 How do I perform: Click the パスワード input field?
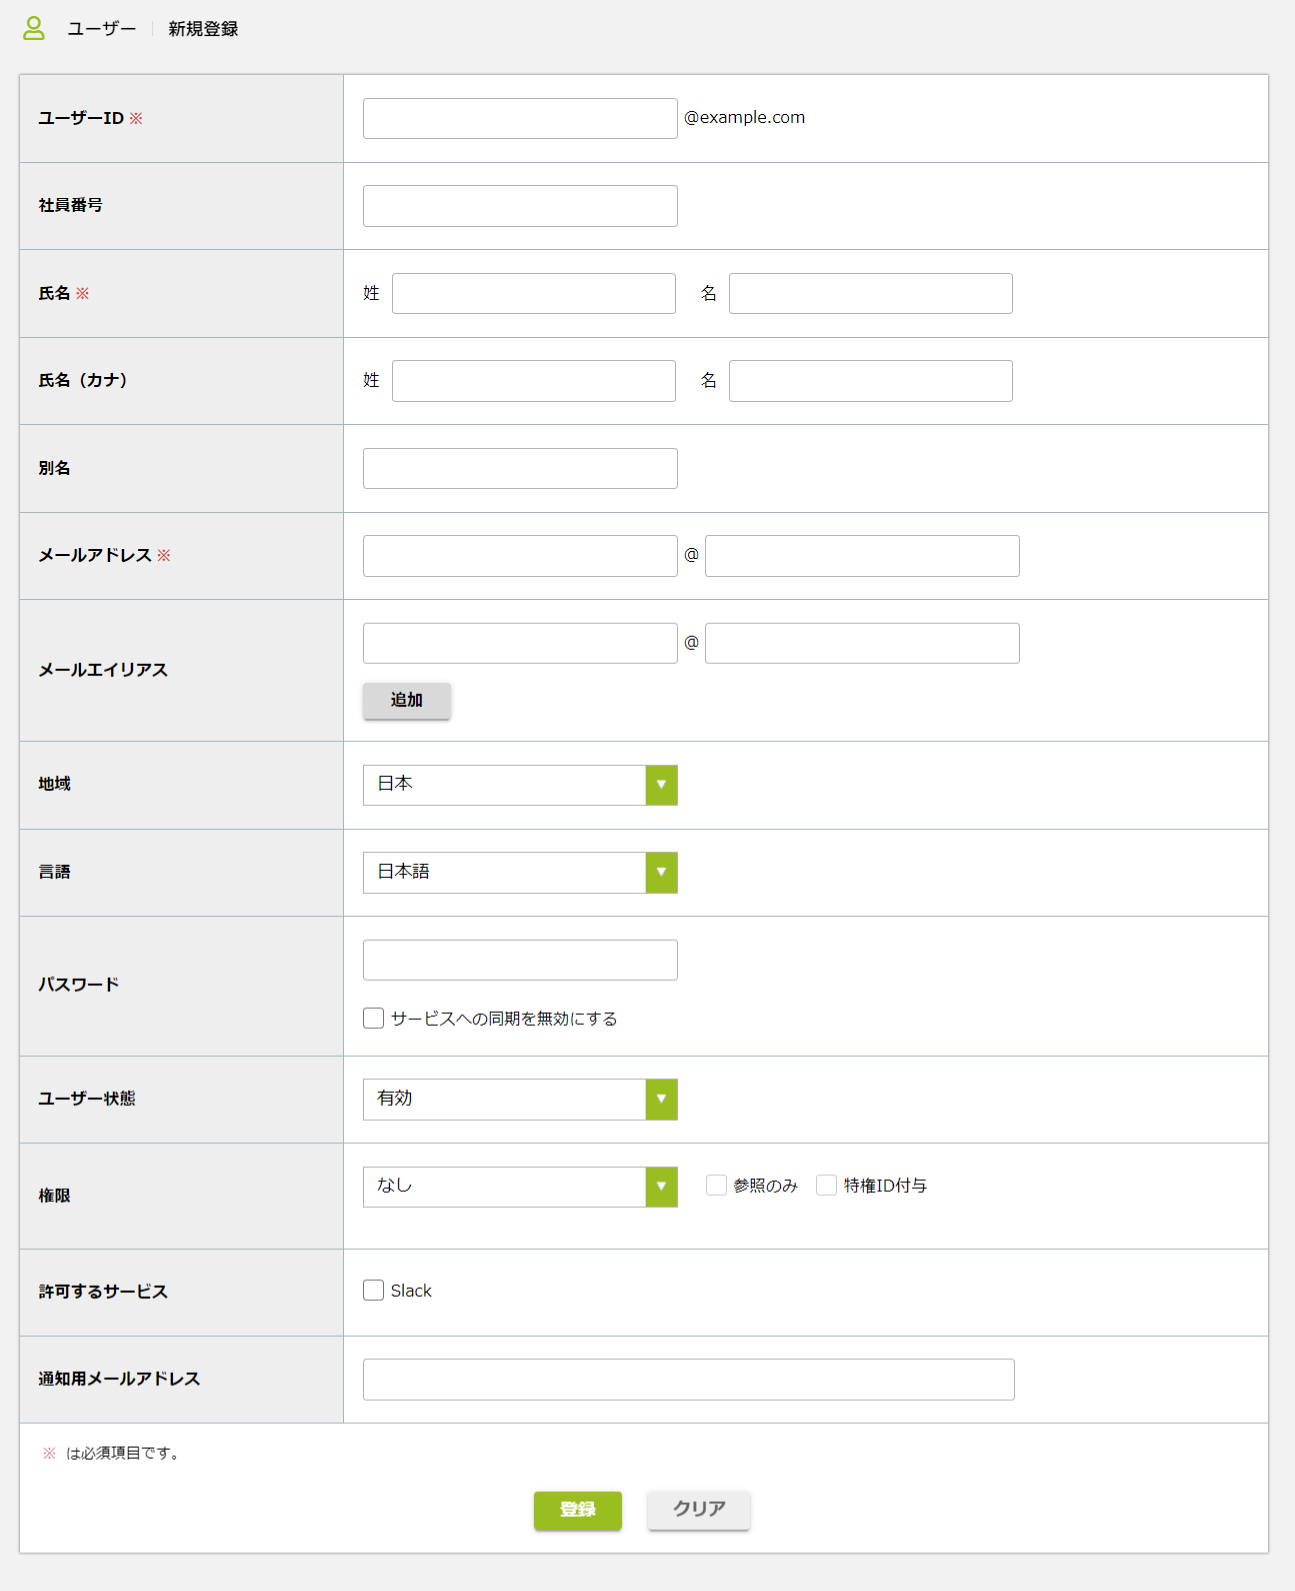520,960
